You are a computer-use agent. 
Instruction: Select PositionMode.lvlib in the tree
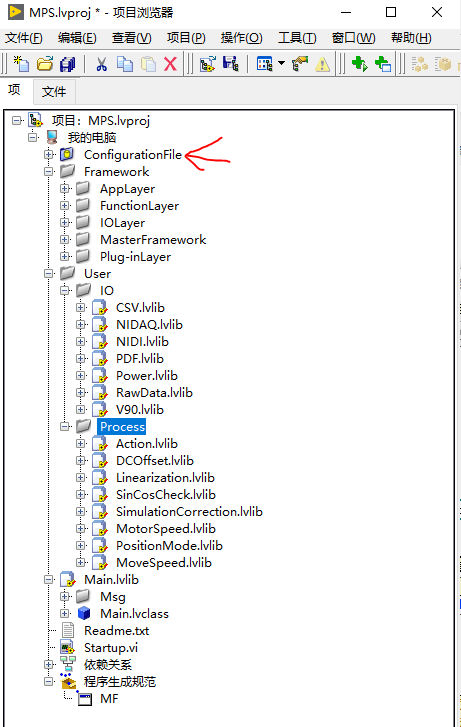[170, 546]
